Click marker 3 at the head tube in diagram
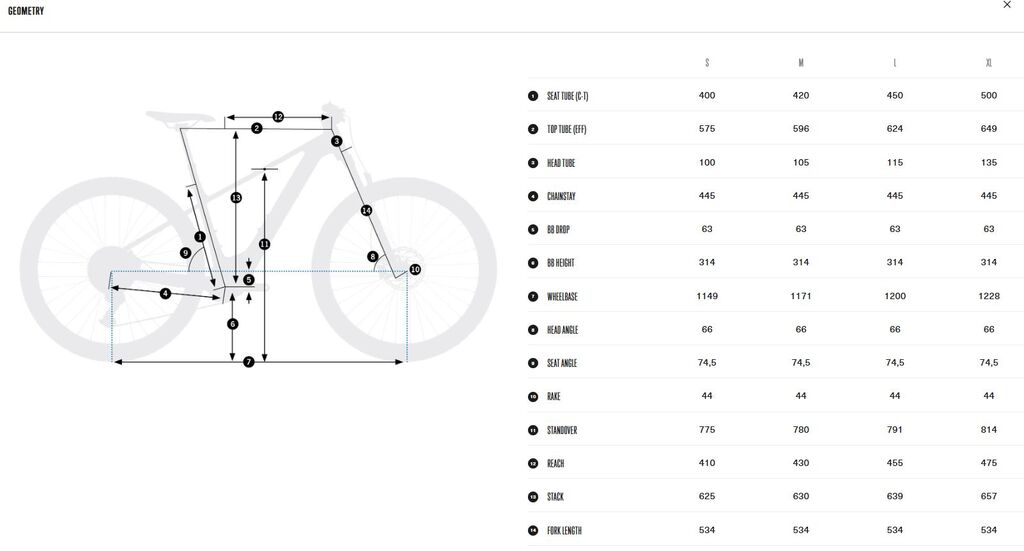 (337, 141)
